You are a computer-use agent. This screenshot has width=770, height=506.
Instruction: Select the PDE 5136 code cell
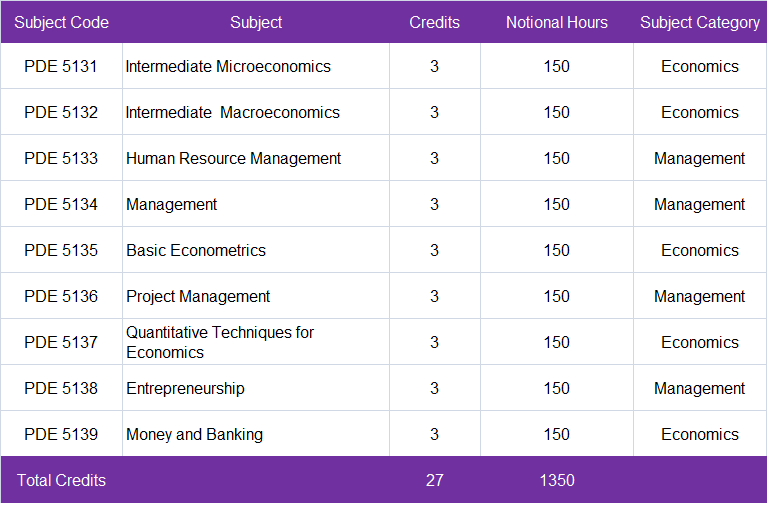[61, 297]
